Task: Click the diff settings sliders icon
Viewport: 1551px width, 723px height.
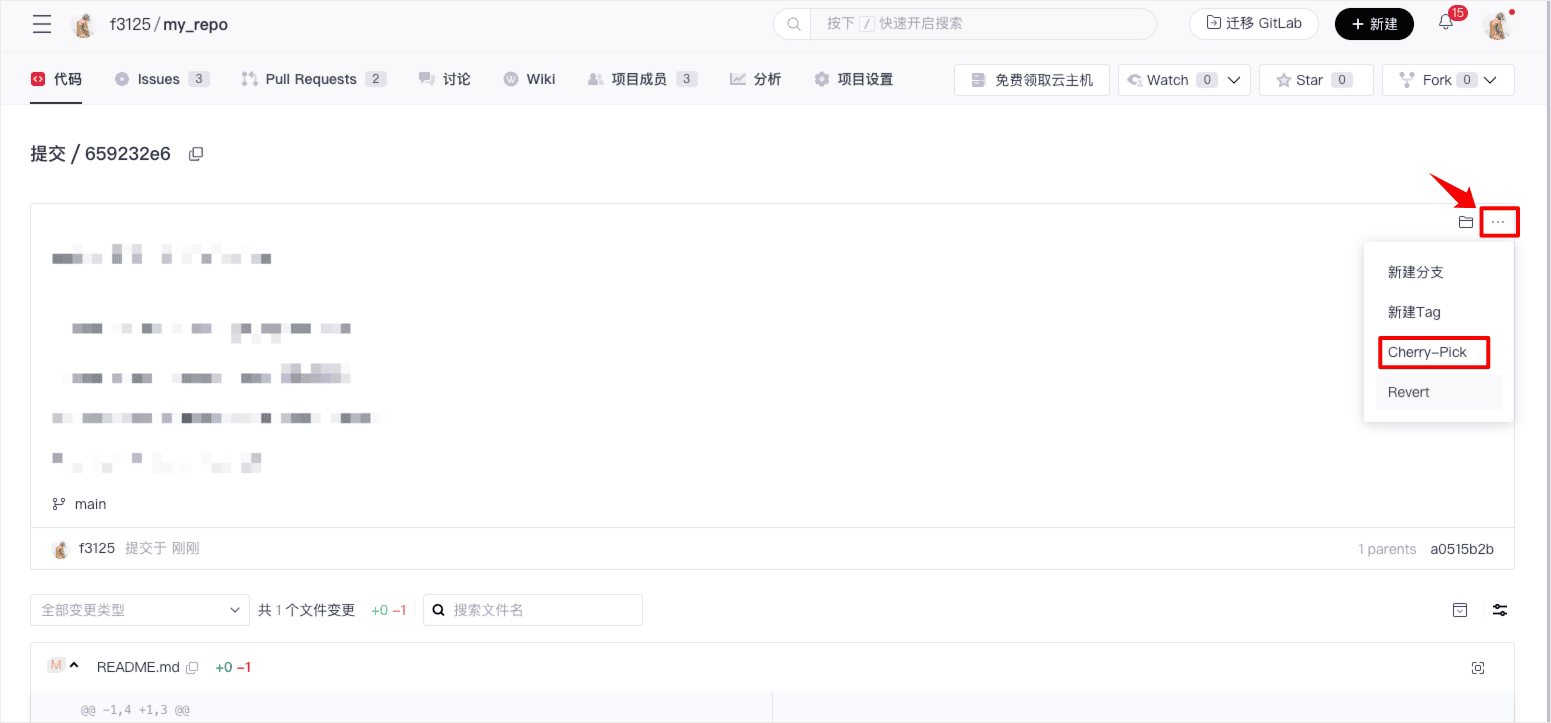Action: point(1499,610)
